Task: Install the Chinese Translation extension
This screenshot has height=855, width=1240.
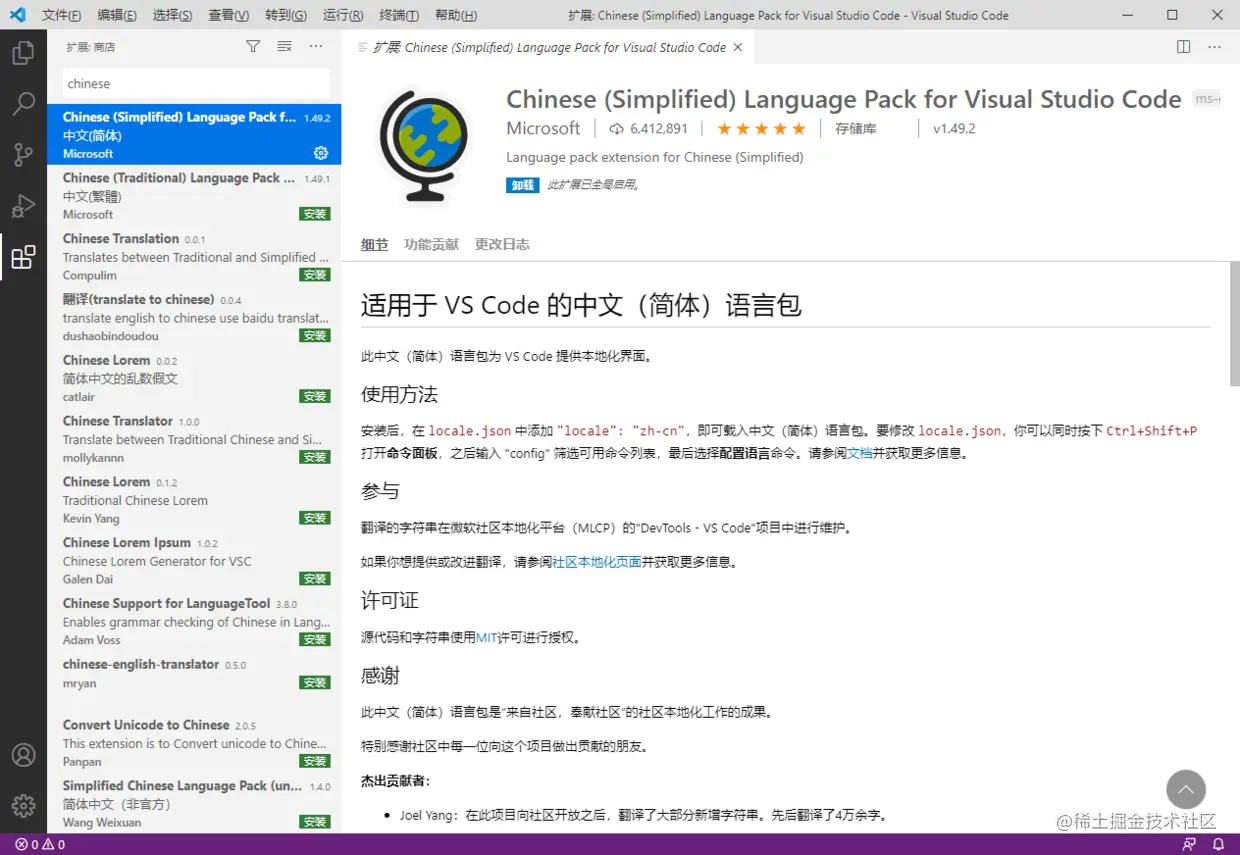Action: (x=315, y=275)
